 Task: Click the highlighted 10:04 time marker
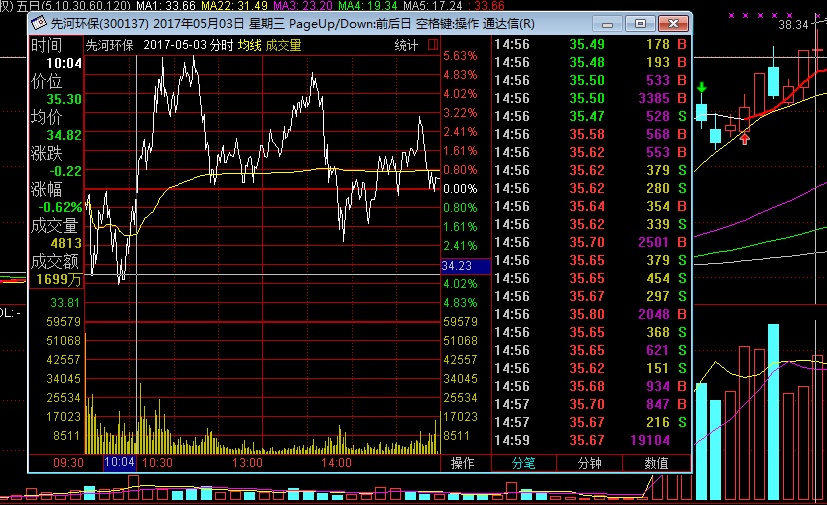click(x=120, y=463)
